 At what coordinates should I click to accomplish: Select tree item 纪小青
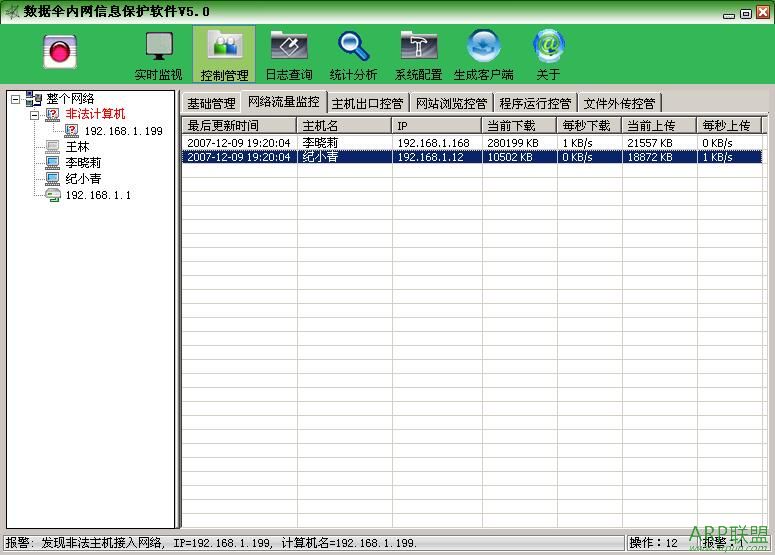pos(83,178)
